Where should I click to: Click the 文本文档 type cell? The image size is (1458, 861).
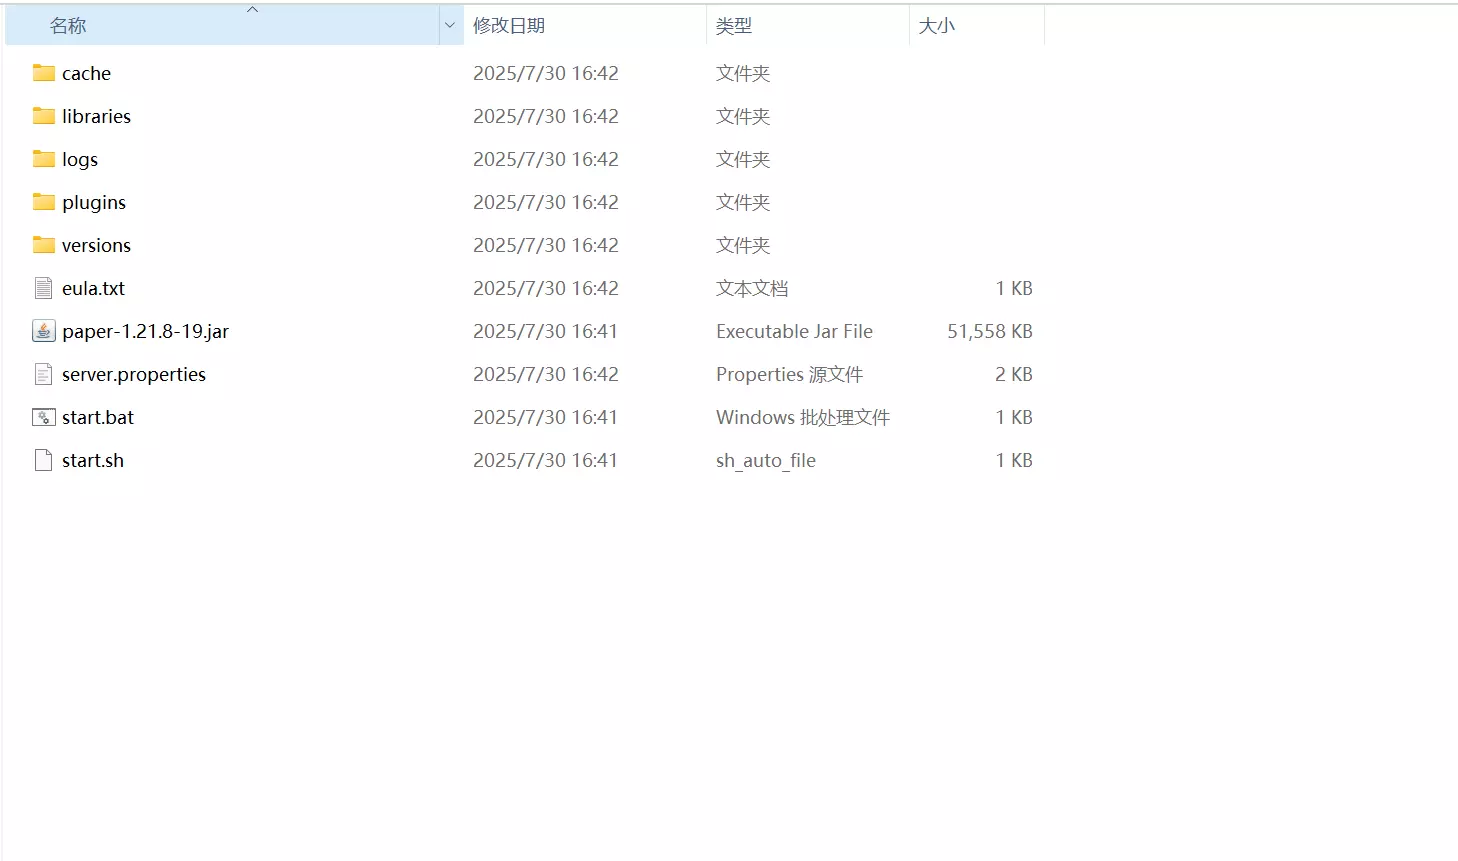click(x=752, y=288)
